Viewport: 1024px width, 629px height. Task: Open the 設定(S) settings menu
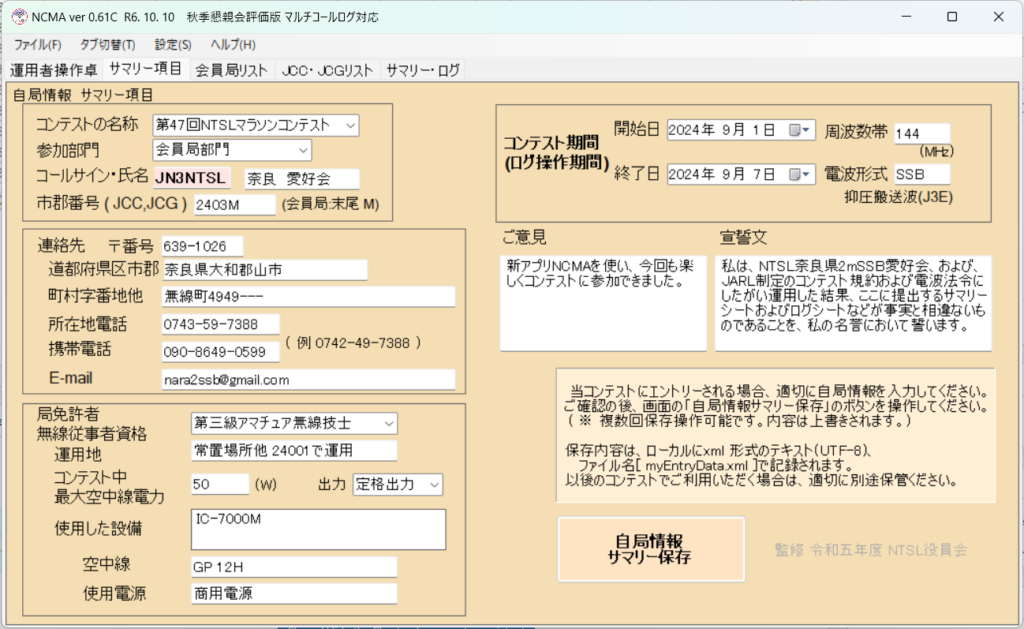click(173, 45)
